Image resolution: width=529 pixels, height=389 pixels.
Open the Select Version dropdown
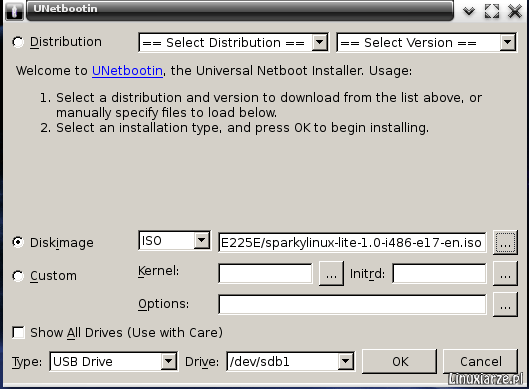coord(427,43)
